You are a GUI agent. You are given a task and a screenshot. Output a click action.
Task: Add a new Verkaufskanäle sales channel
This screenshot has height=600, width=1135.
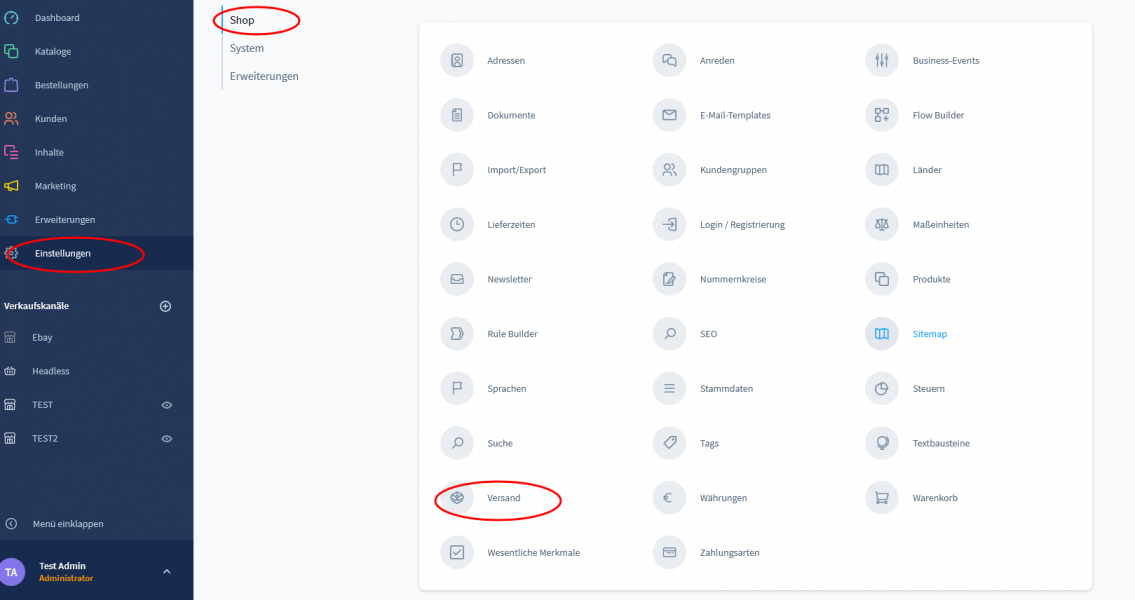(x=166, y=306)
